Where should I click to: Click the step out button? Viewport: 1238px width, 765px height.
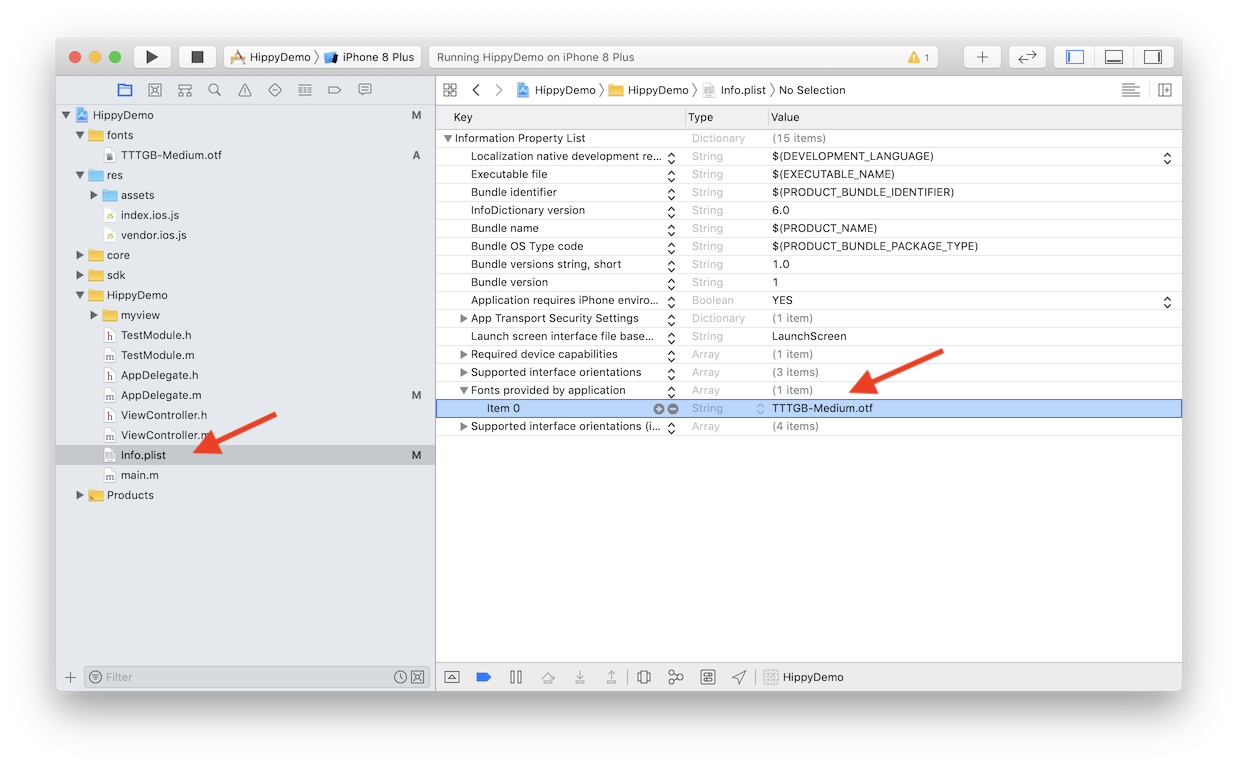pyautogui.click(x=611, y=677)
